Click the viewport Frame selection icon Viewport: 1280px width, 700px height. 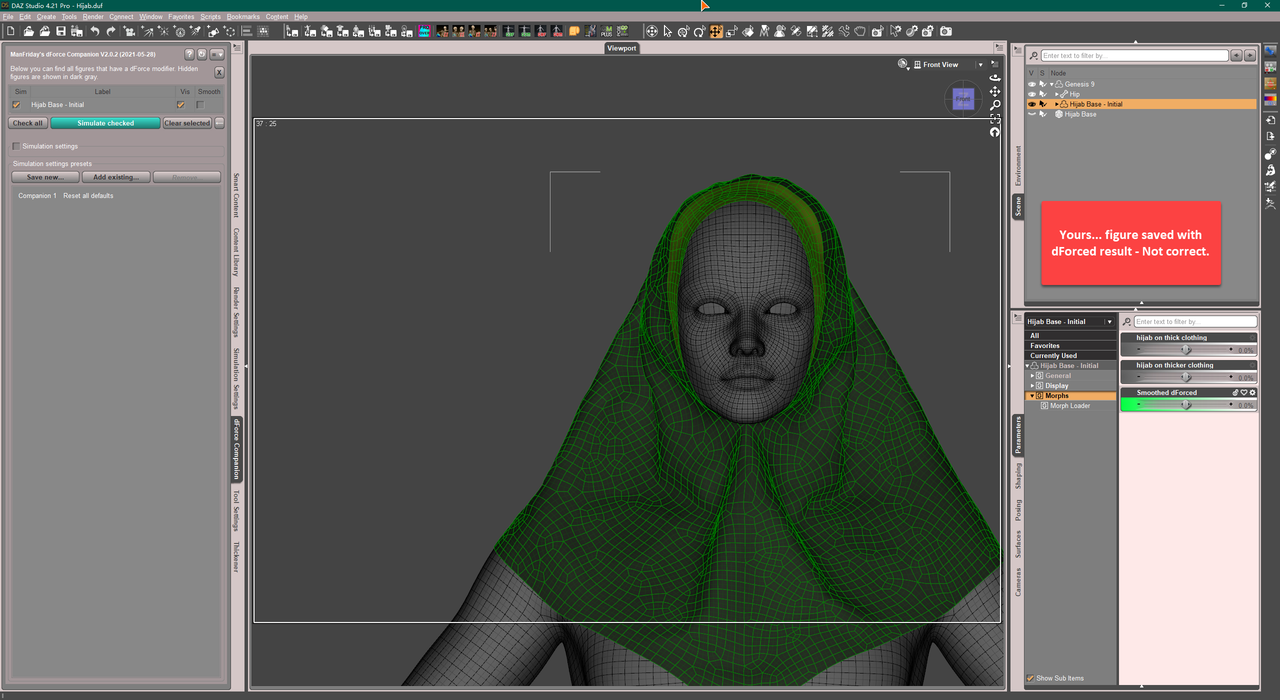[995, 119]
